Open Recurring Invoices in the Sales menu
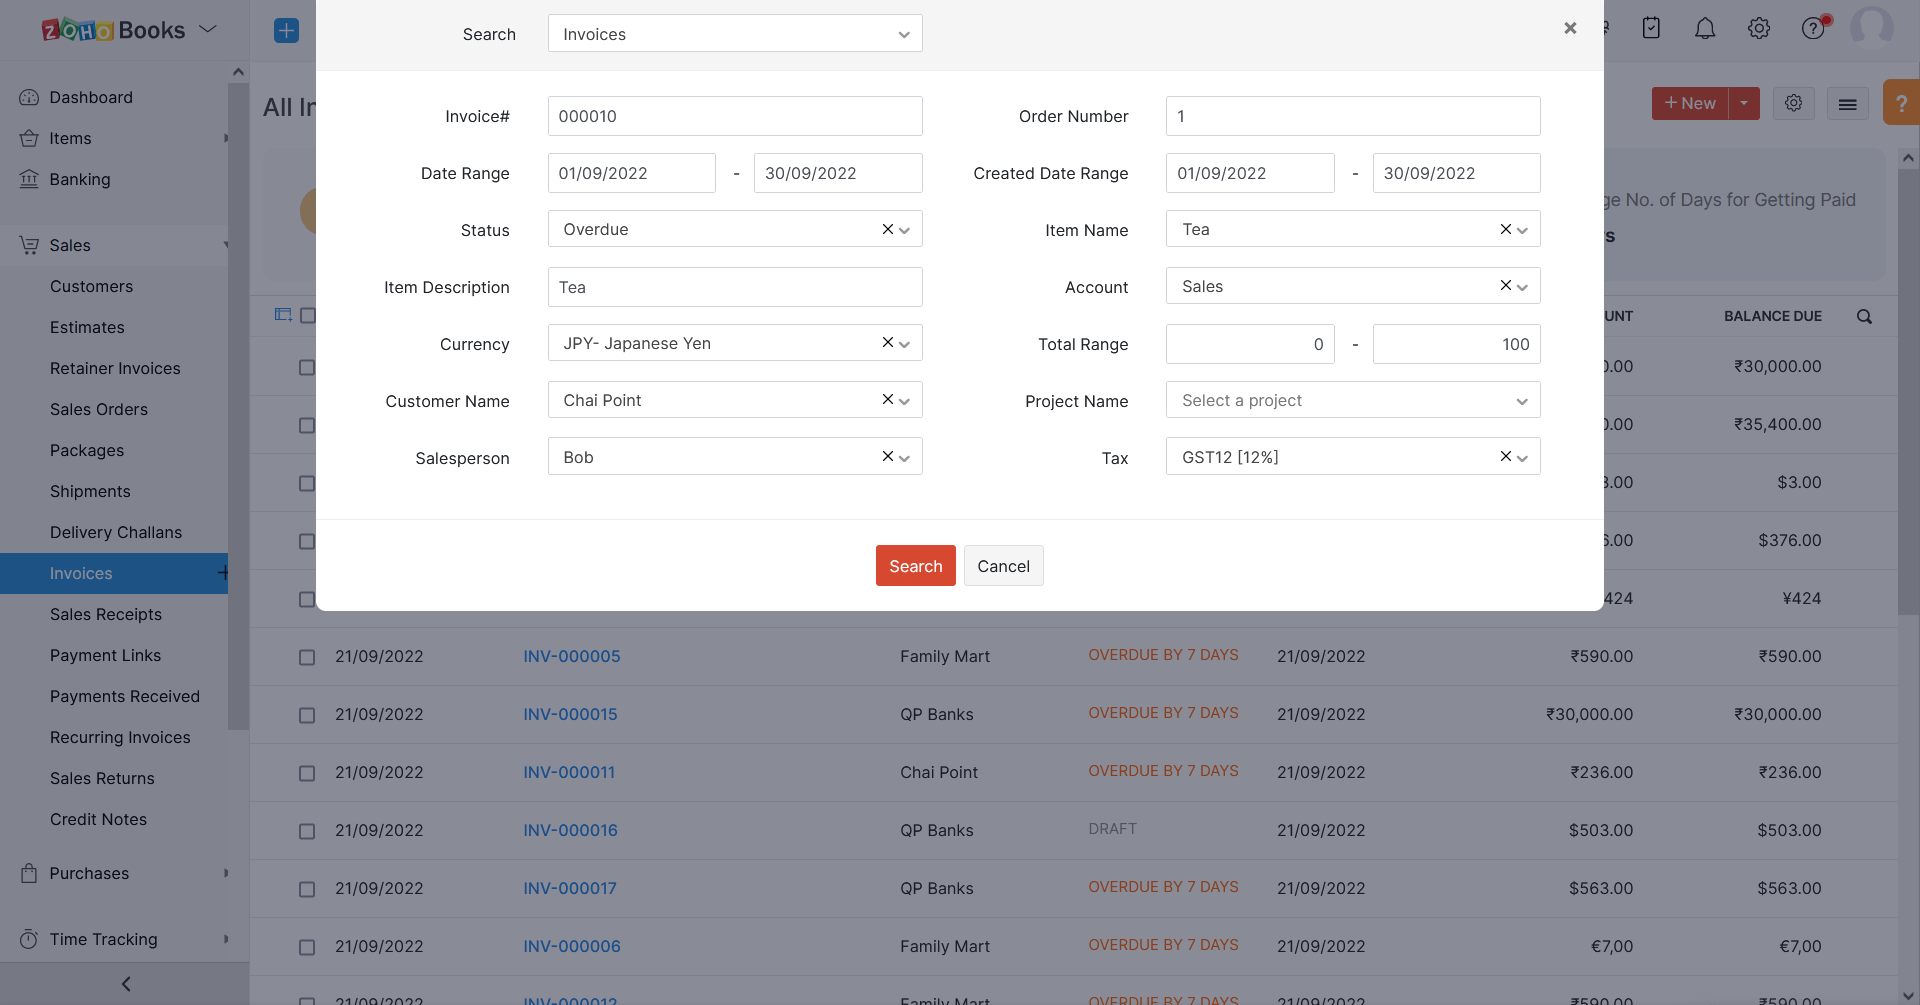Image resolution: width=1920 pixels, height=1005 pixels. pyautogui.click(x=120, y=737)
